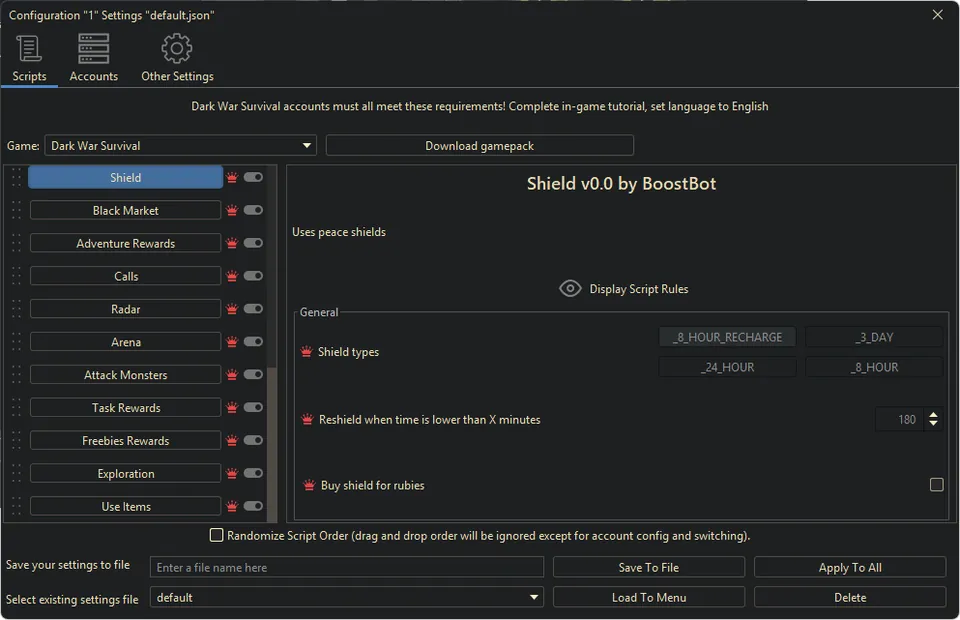
Task: Click the crown icon beside Radar
Action: (232, 309)
